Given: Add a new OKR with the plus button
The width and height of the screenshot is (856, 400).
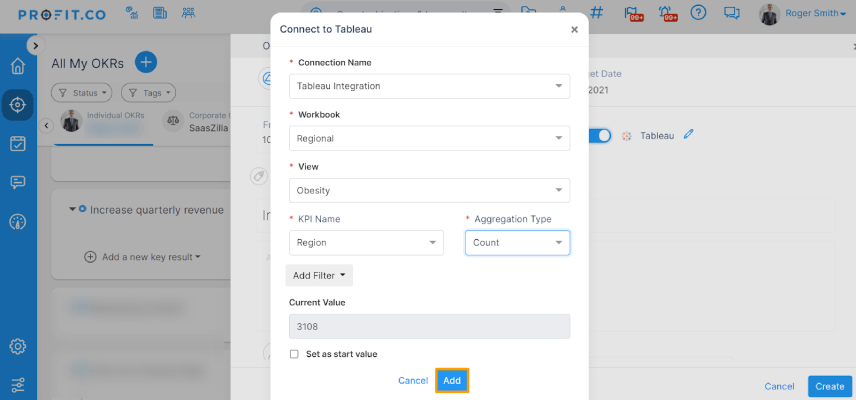Looking at the screenshot, I should coord(146,62).
